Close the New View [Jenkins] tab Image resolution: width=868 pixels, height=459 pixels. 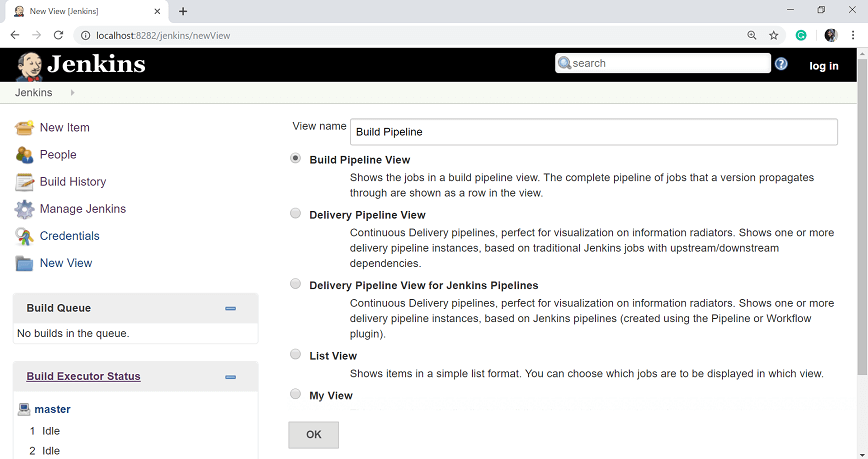(x=157, y=11)
